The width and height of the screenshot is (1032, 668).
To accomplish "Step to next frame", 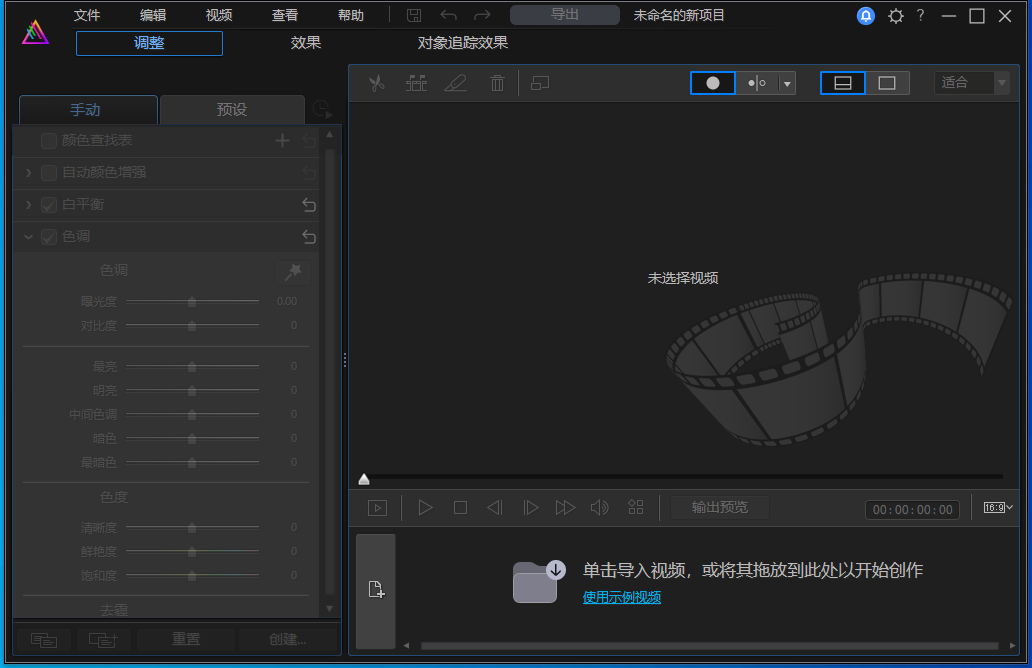I will click(x=530, y=507).
